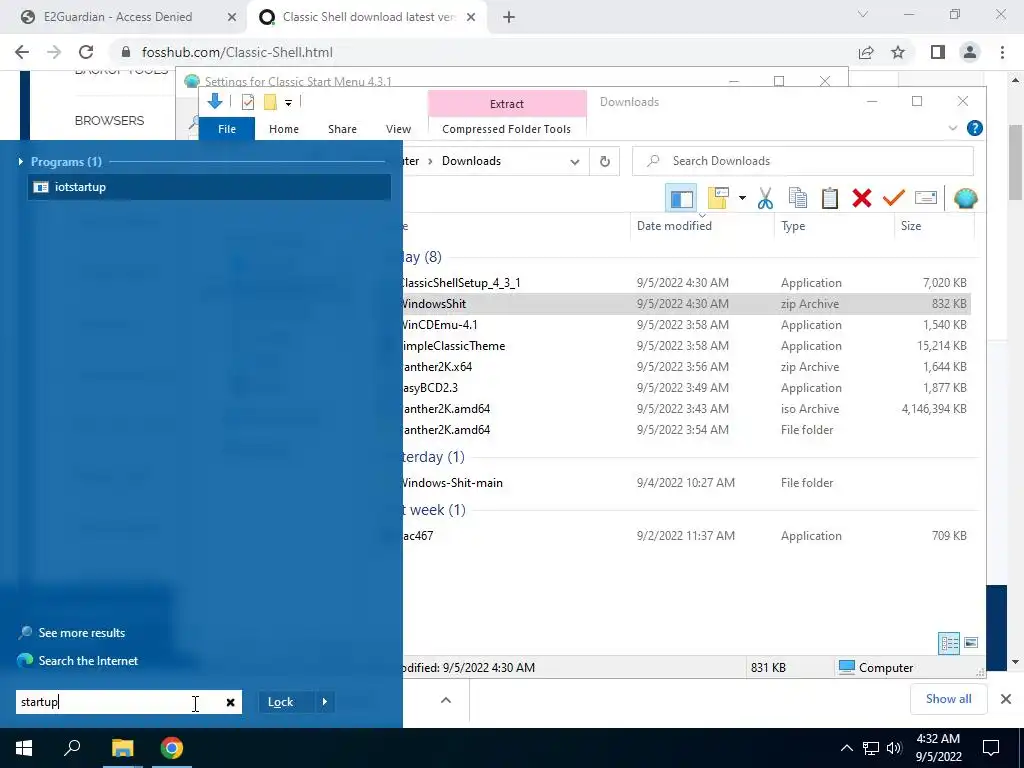Go back in Chrome
1024x768 pixels.
(x=22, y=52)
